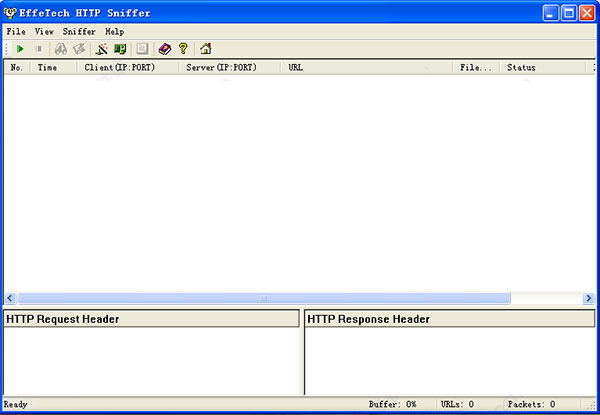
Task: Click the horizontal scrollbar thumb
Action: (264, 298)
